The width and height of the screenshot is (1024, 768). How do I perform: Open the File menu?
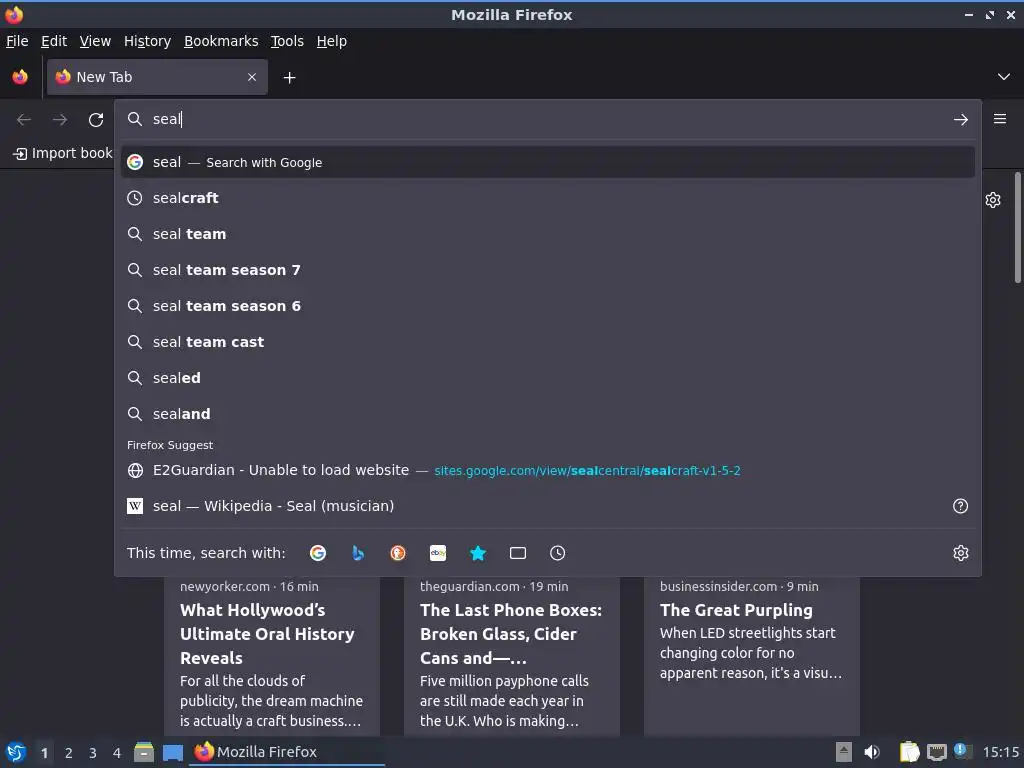[x=17, y=41]
